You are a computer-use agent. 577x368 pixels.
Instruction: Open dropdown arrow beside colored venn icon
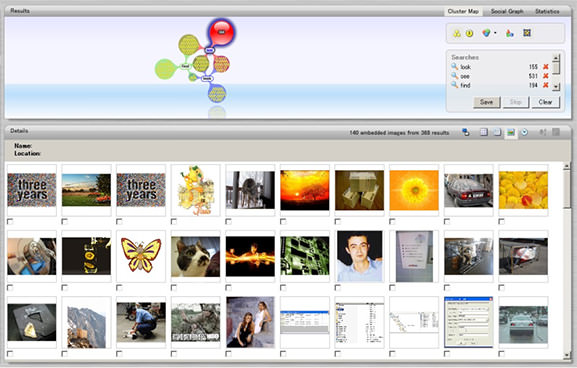(495, 33)
